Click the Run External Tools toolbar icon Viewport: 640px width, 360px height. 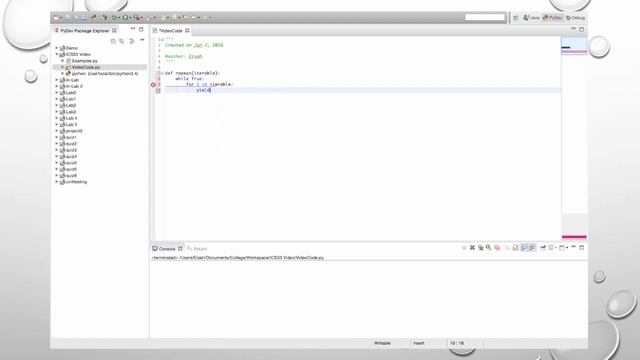click(x=137, y=18)
